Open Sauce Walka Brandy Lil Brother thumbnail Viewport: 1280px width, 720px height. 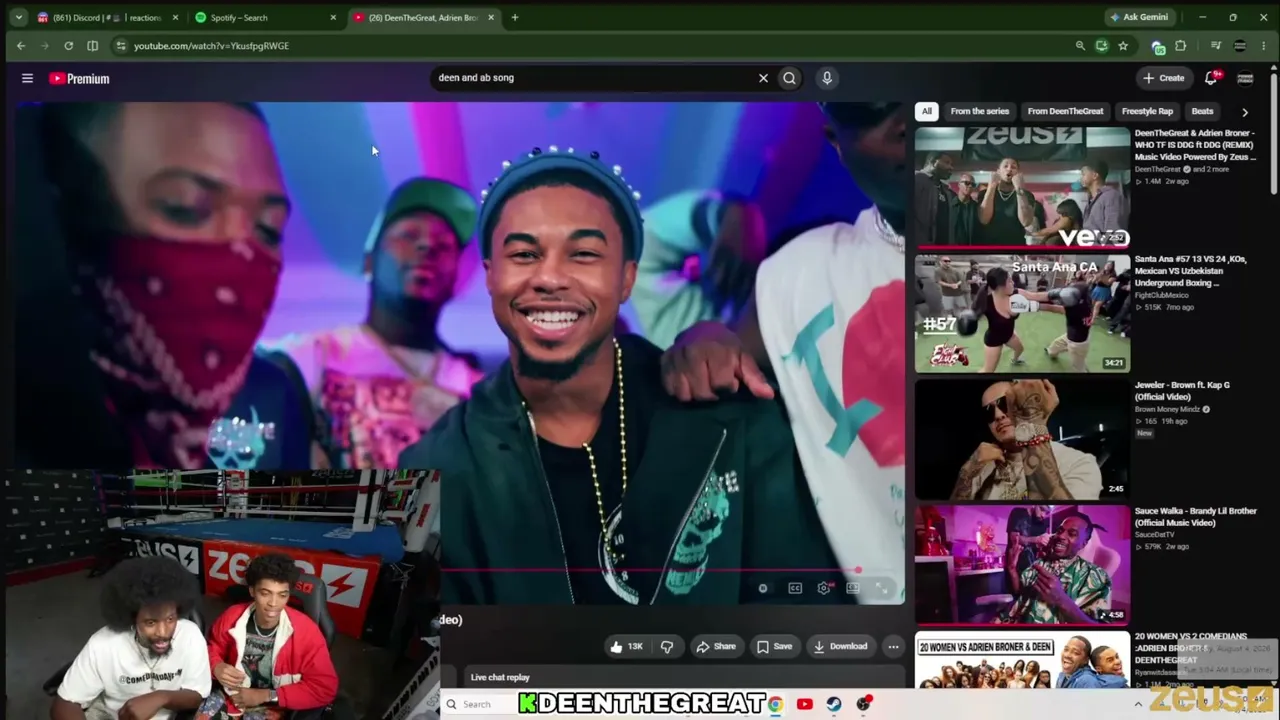coord(1022,565)
